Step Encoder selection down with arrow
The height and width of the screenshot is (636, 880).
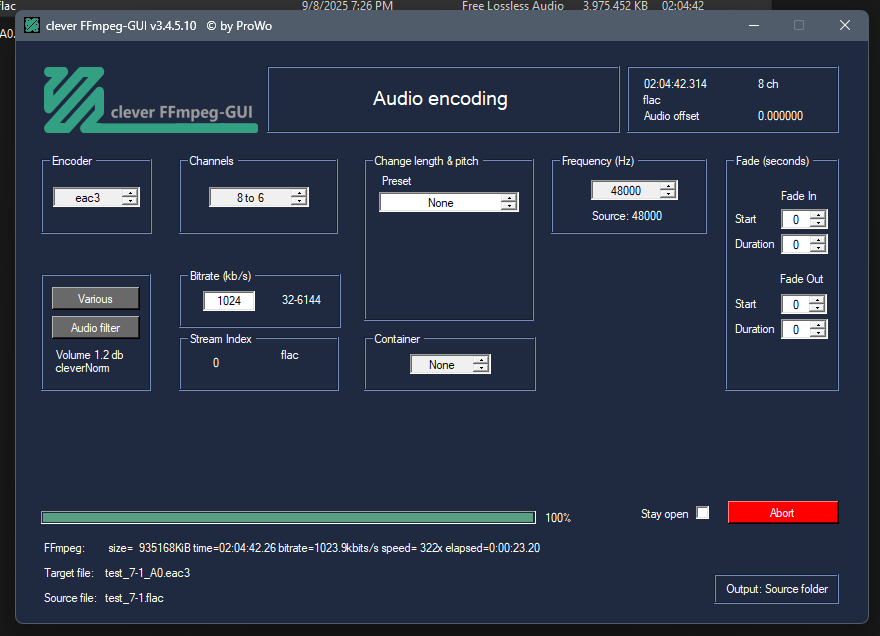(130, 202)
